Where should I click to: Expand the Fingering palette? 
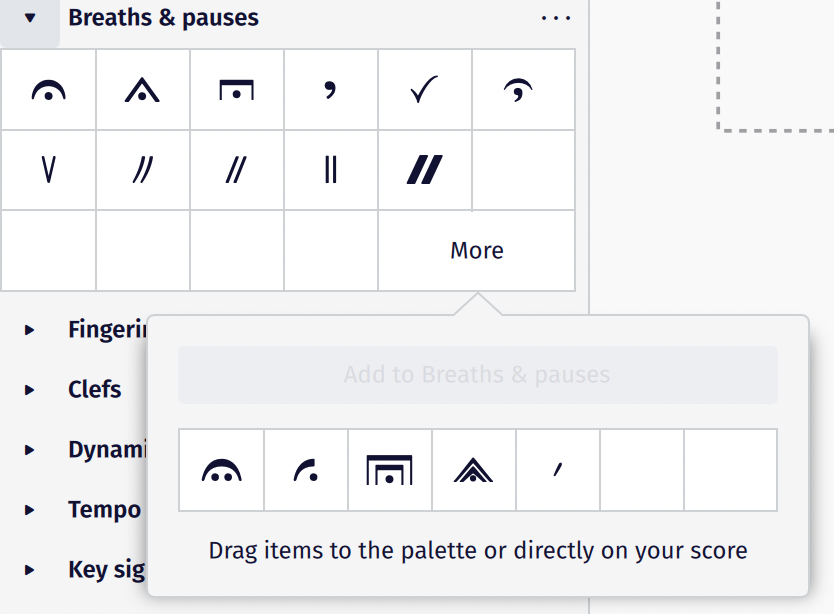[28, 330]
